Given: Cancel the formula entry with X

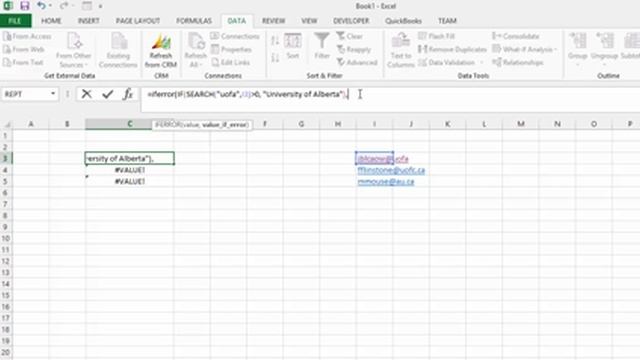Looking at the screenshot, I should pyautogui.click(x=86, y=94).
